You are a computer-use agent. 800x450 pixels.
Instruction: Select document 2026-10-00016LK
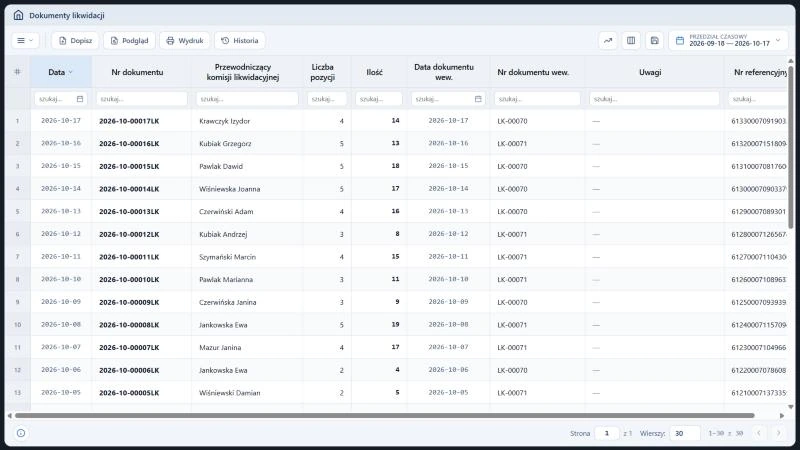coord(129,143)
